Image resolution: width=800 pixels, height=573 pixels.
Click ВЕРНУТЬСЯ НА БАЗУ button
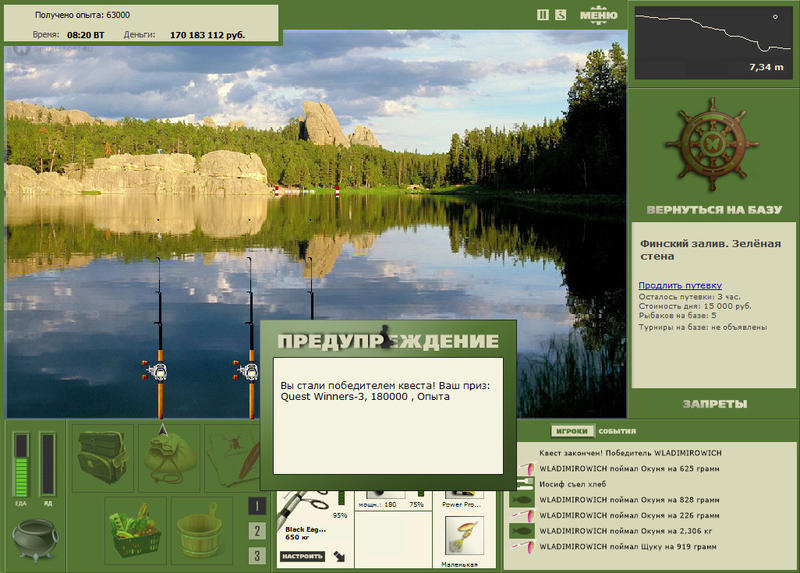click(714, 210)
